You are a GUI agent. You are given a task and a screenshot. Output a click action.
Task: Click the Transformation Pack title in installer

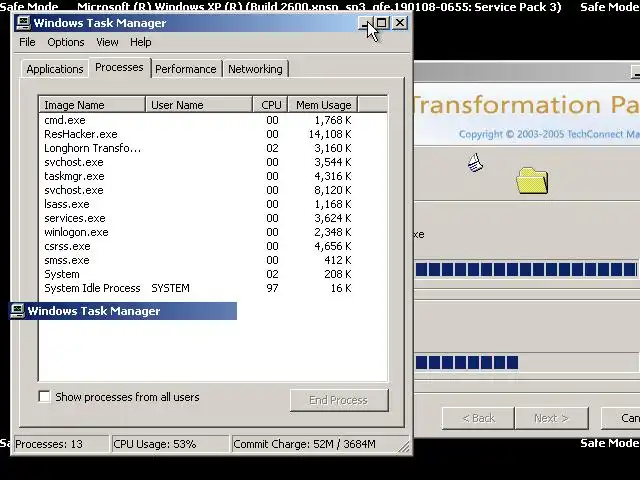[x=526, y=105]
